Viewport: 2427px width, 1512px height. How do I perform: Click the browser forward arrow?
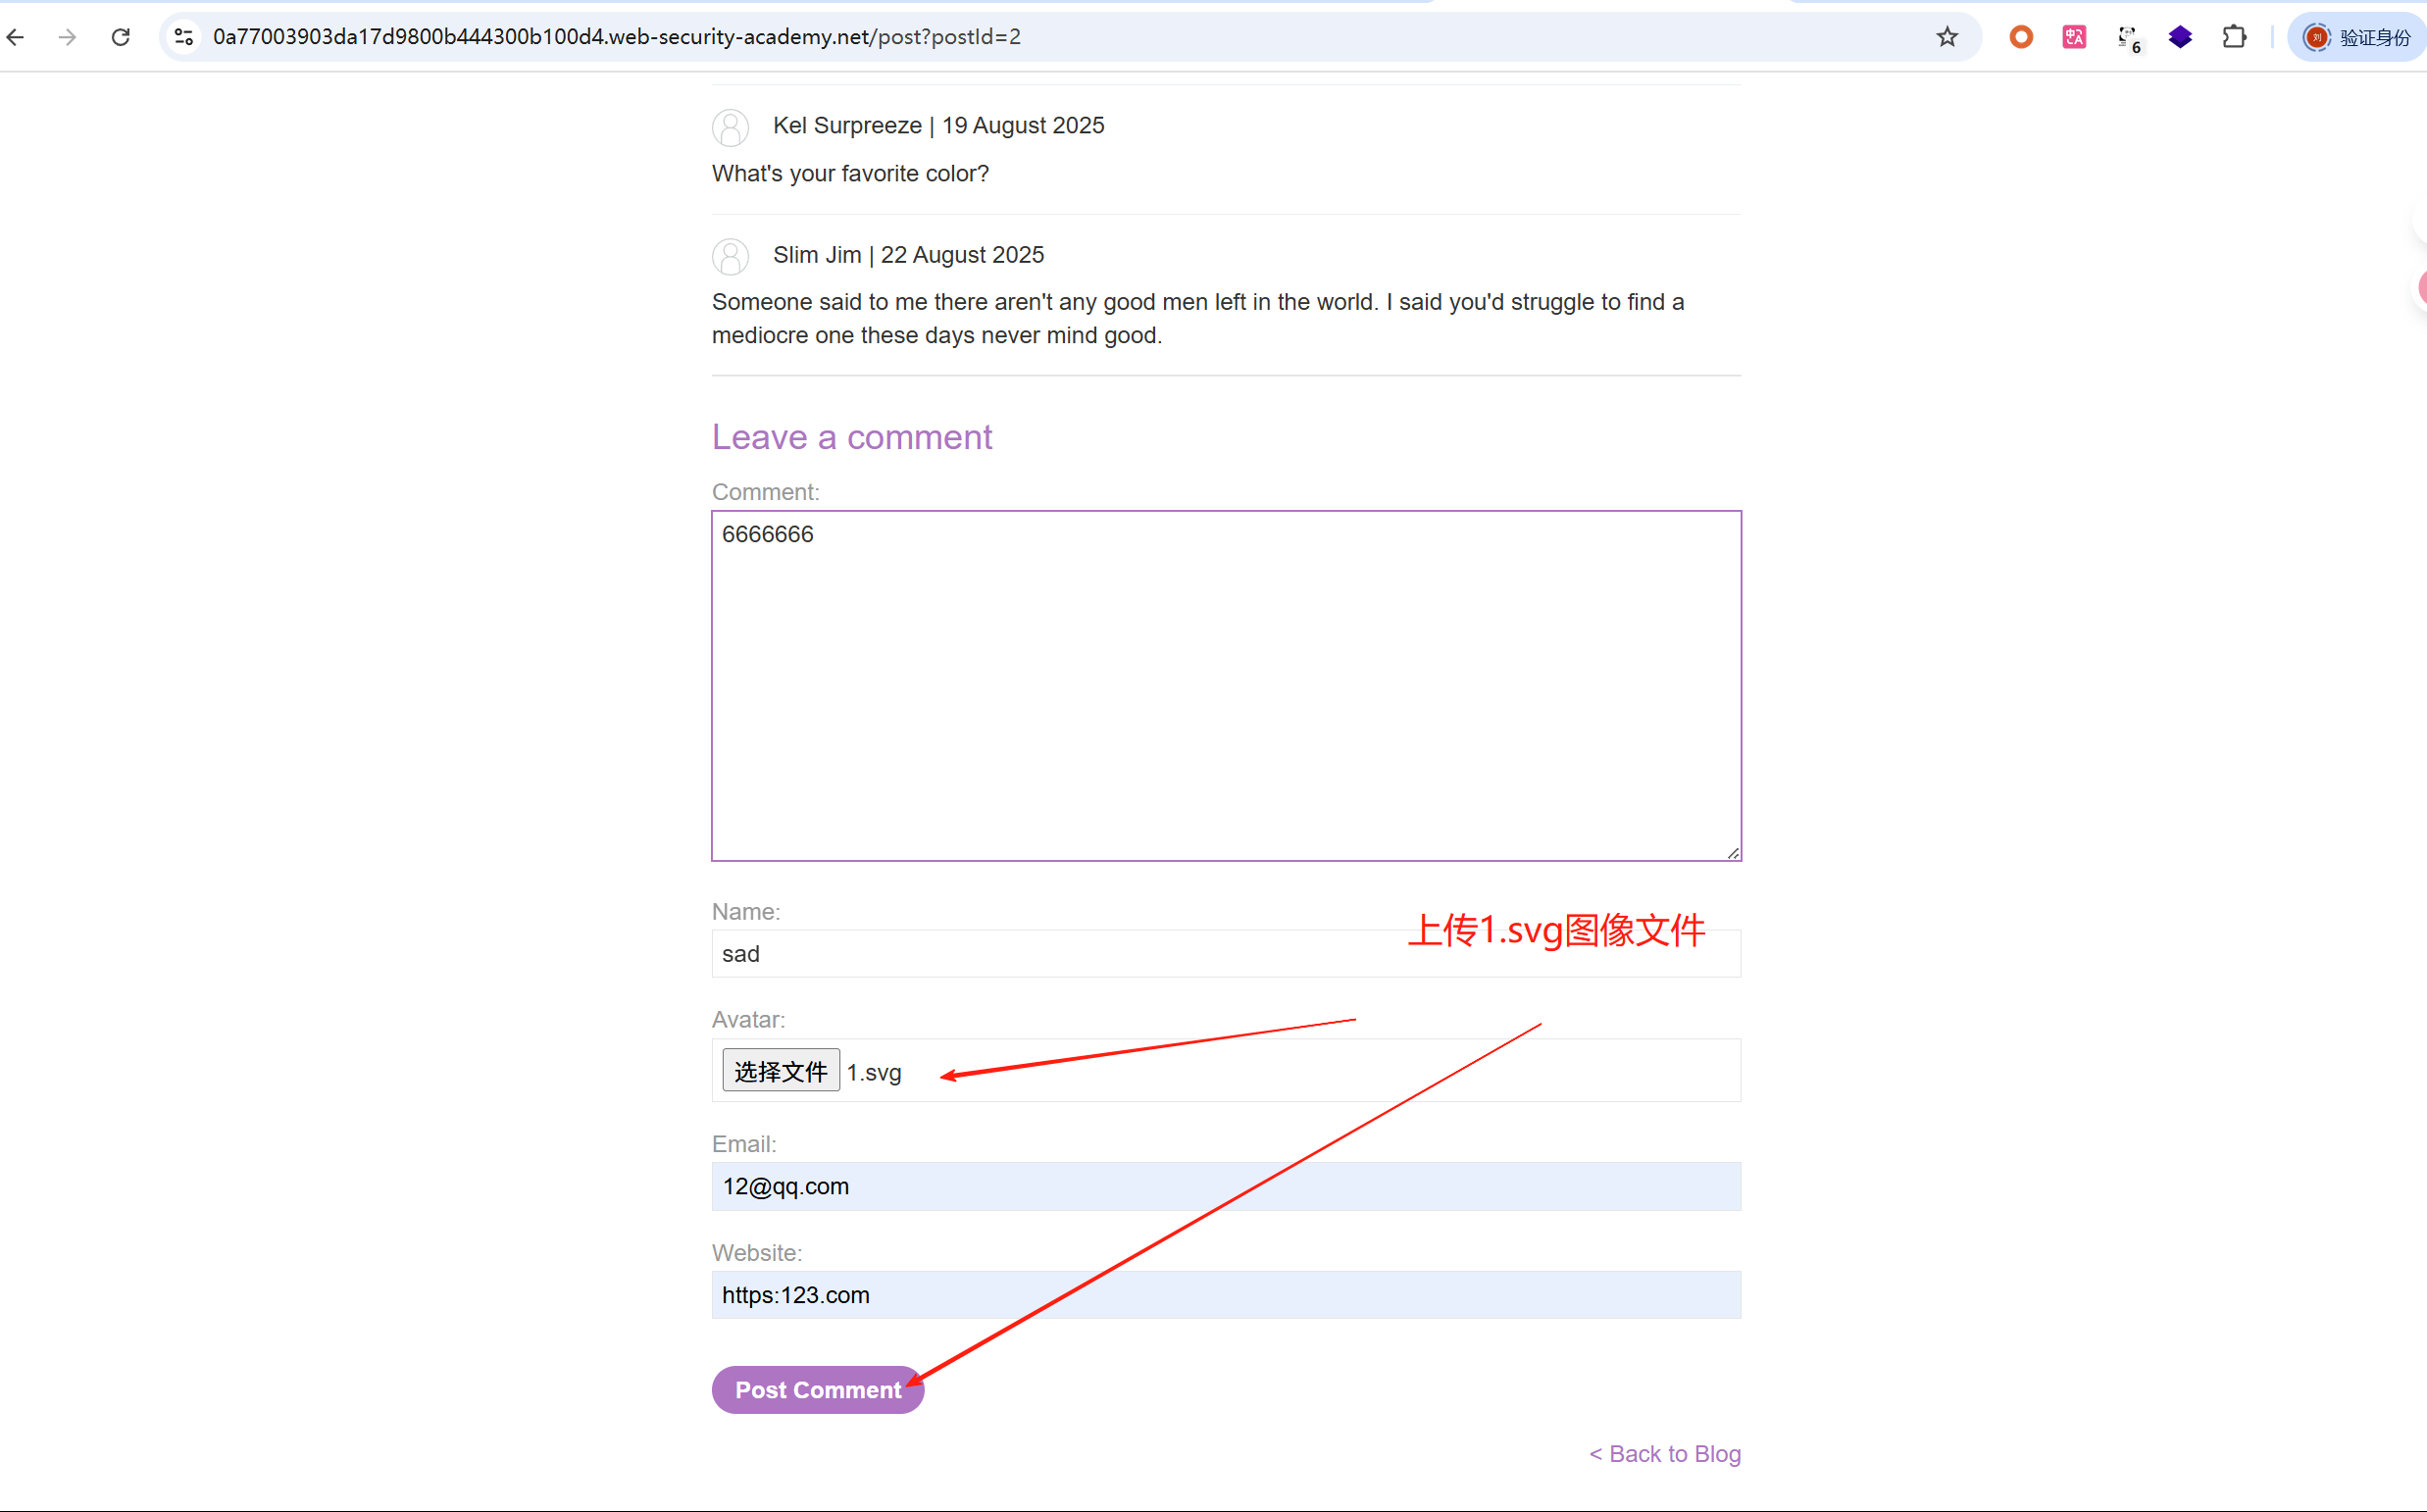(67, 37)
